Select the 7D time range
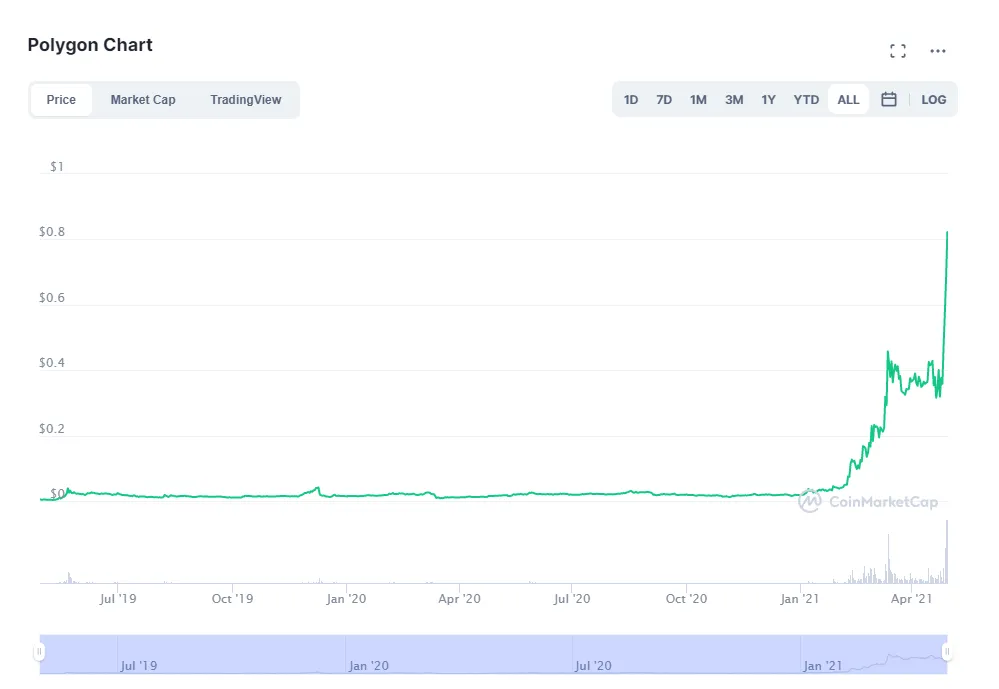Screen dimensions: 999x689 (664, 99)
